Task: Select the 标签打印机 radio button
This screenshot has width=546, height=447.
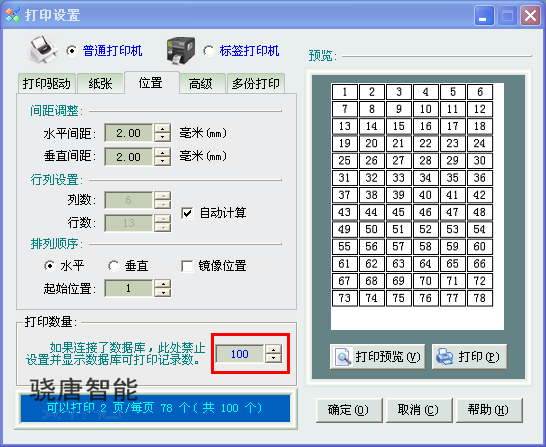Action: click(x=209, y=51)
